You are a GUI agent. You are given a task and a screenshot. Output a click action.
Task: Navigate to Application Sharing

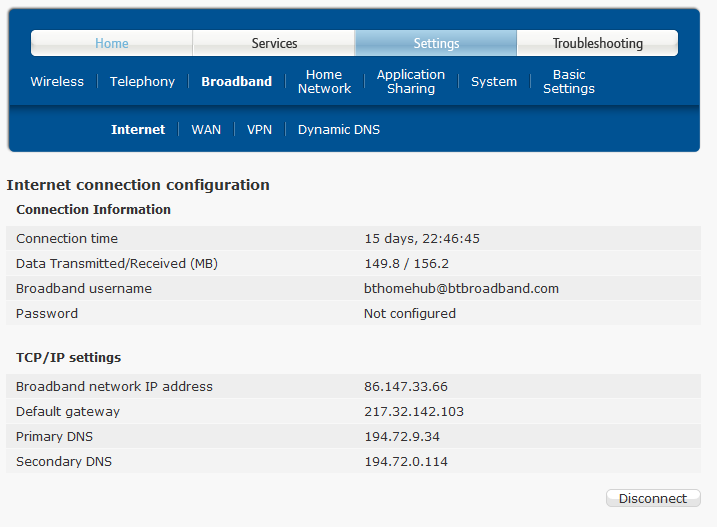411,82
